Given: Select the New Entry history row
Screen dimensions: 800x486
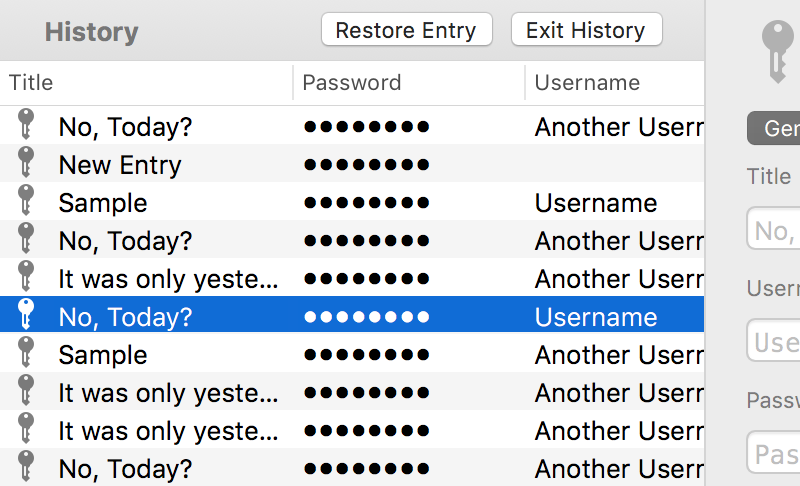Looking at the screenshot, I should tap(352, 163).
